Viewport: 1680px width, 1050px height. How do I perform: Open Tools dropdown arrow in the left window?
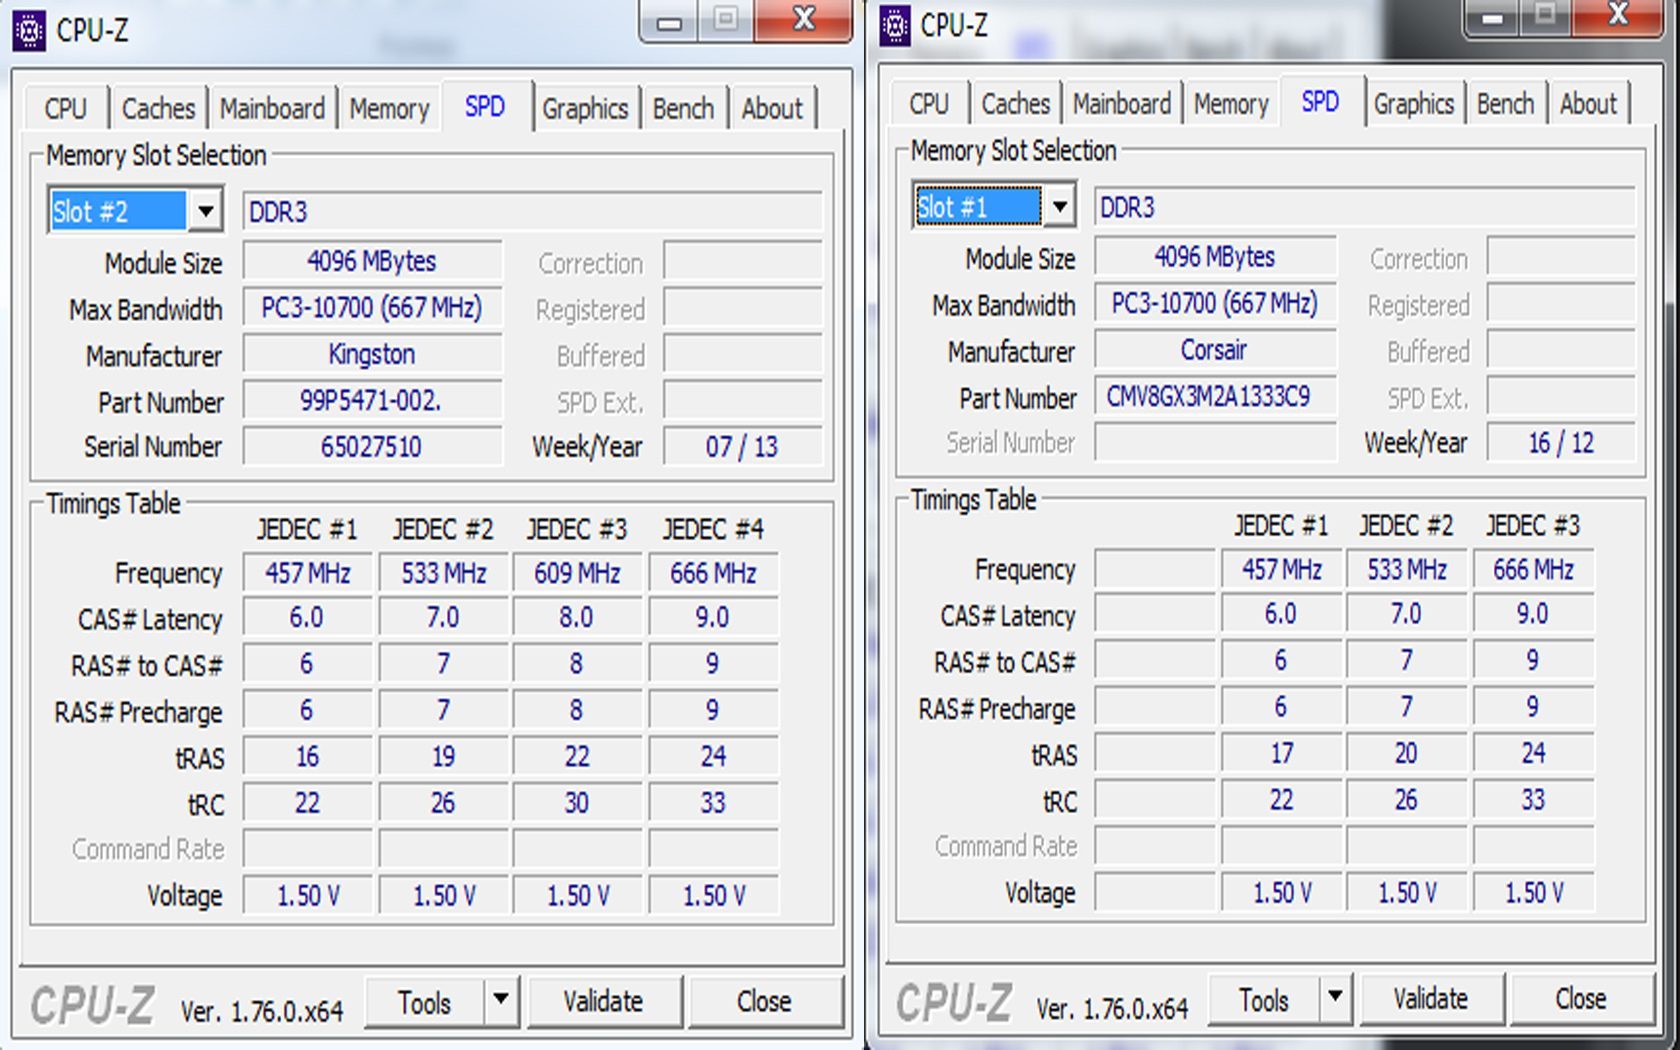point(501,1001)
